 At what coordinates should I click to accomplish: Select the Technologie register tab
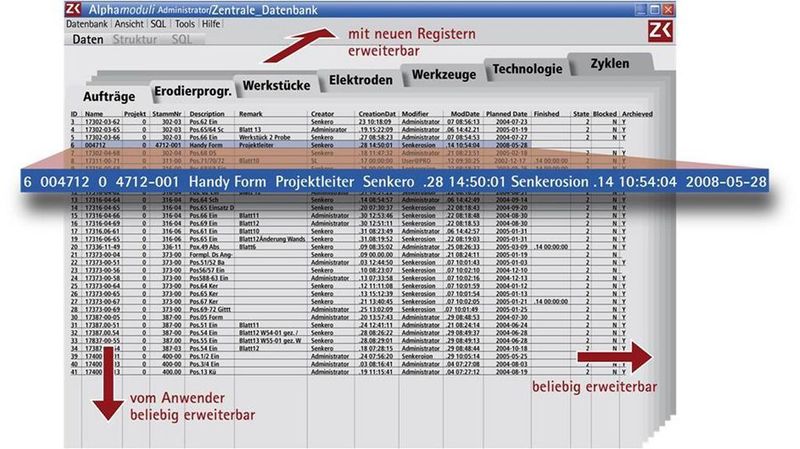click(527, 69)
